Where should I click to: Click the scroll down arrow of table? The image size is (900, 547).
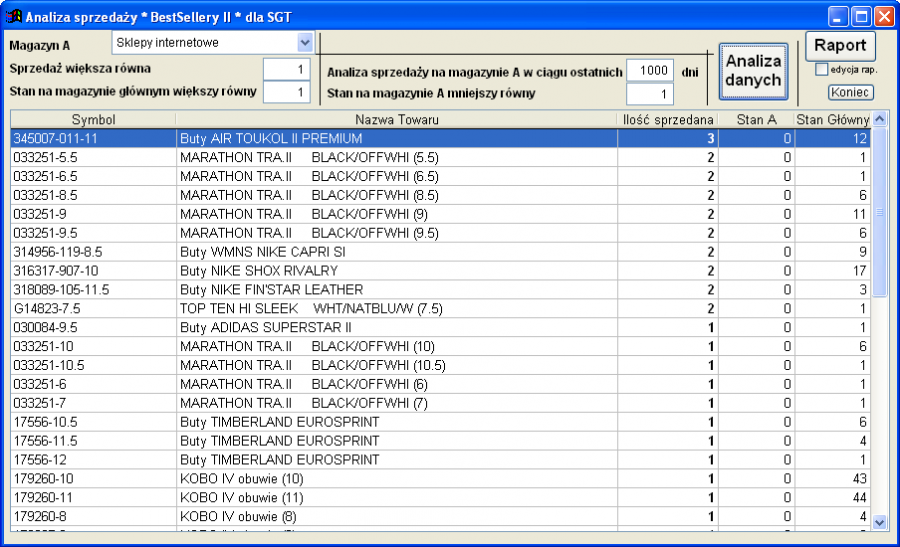(x=879, y=522)
